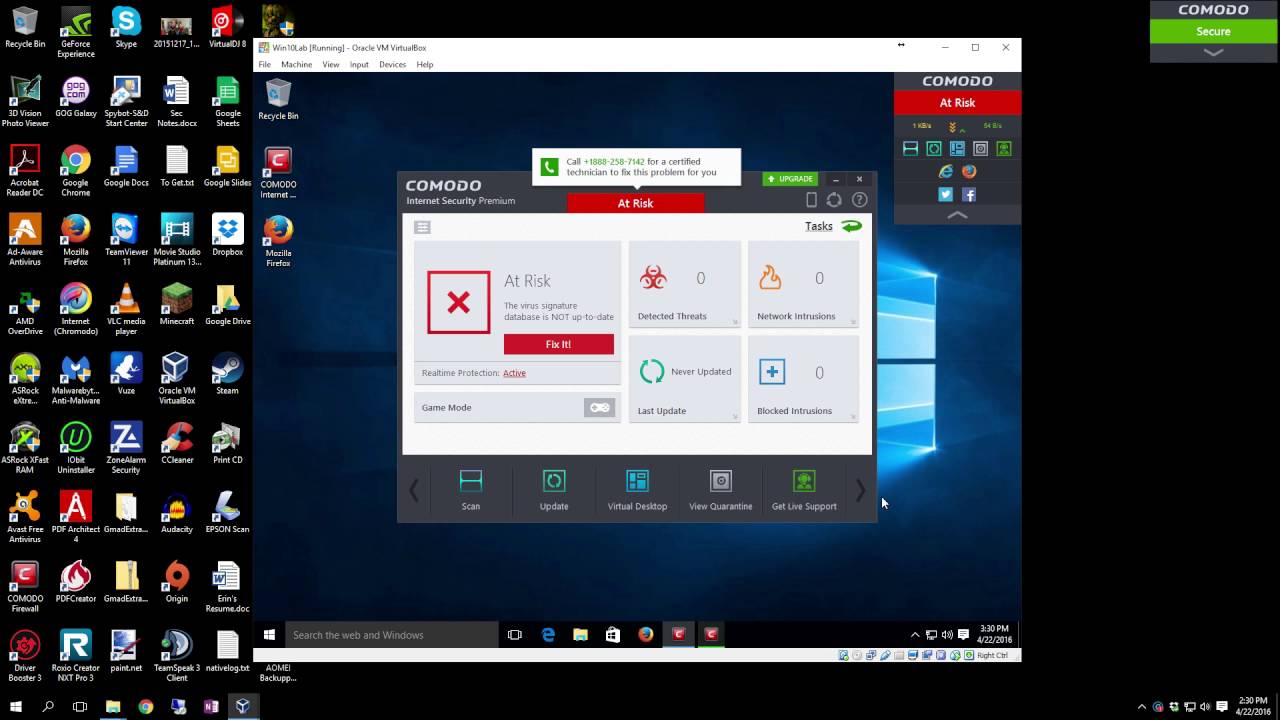Click the Last Update tile
This screenshot has height=720, width=1280.
tap(685, 378)
